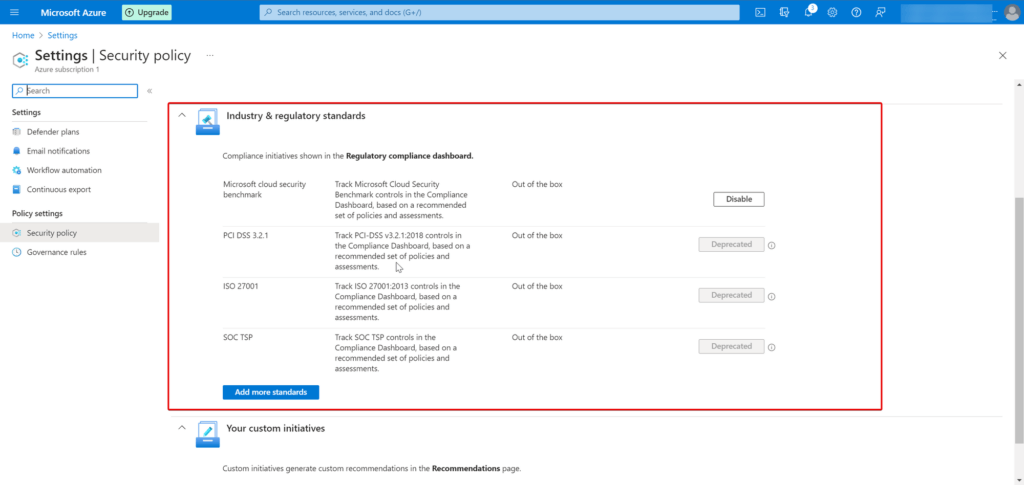Click the info icon next to PCI DSS Deprecated
This screenshot has width=1024, height=485.
coord(771,245)
